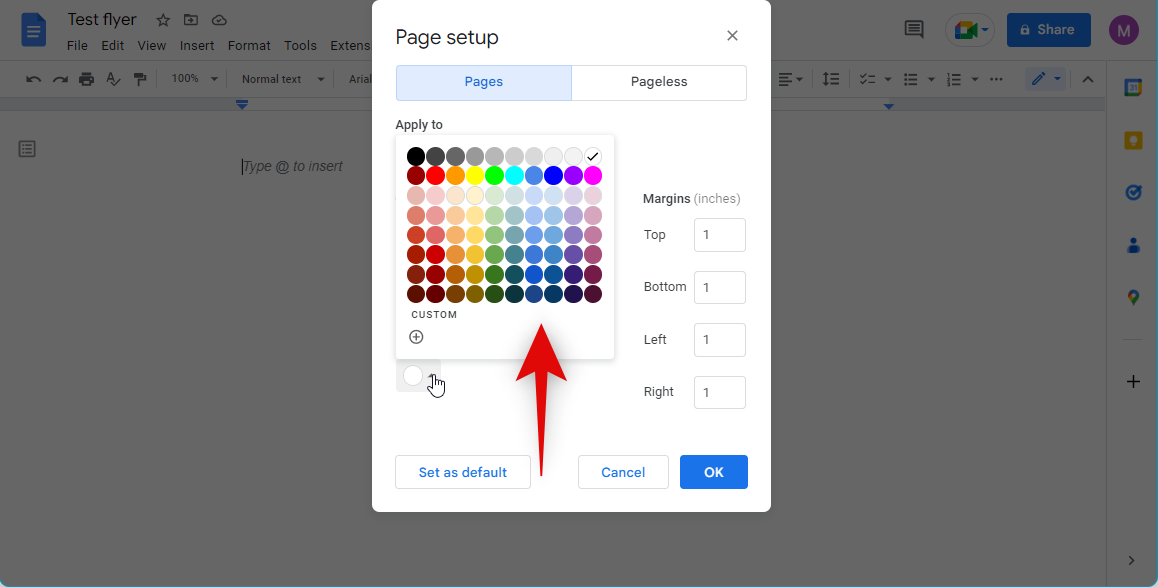1158x587 pixels.
Task: Open comment history icon
Action: (x=913, y=30)
